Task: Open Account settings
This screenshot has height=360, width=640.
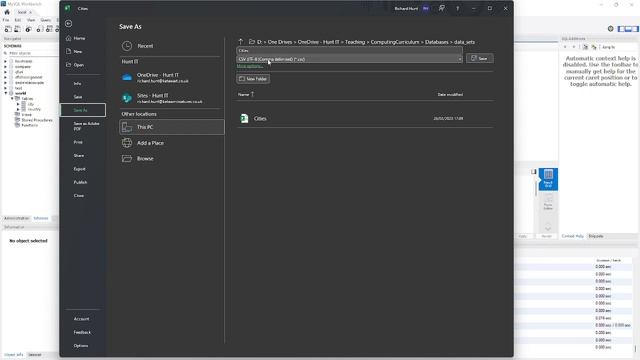Action: 82,319
